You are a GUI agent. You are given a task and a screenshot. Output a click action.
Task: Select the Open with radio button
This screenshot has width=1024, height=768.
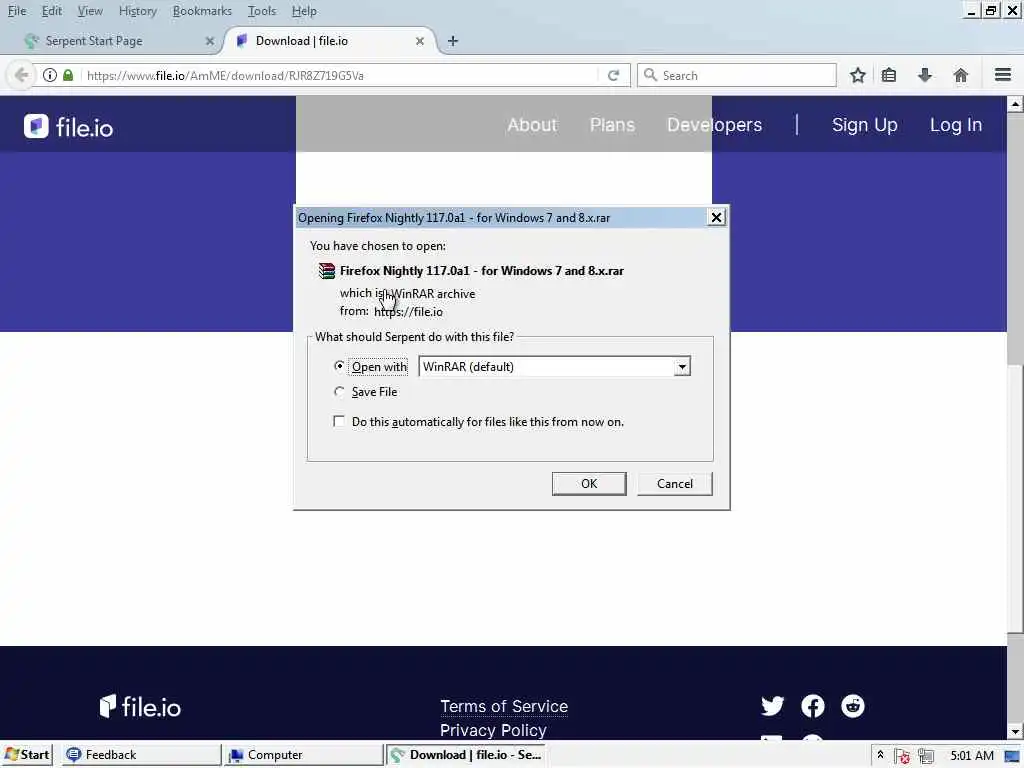(x=339, y=366)
